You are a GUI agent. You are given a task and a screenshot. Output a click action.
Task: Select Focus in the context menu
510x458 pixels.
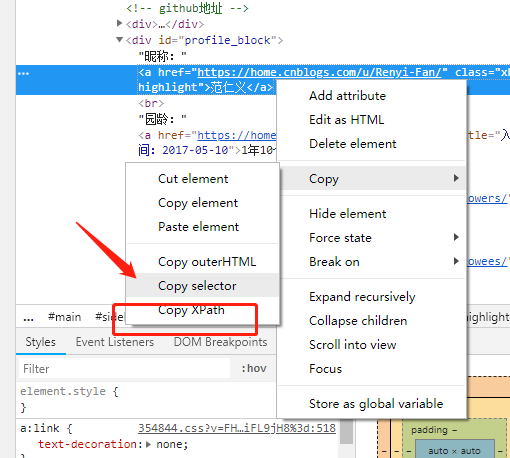coord(325,369)
